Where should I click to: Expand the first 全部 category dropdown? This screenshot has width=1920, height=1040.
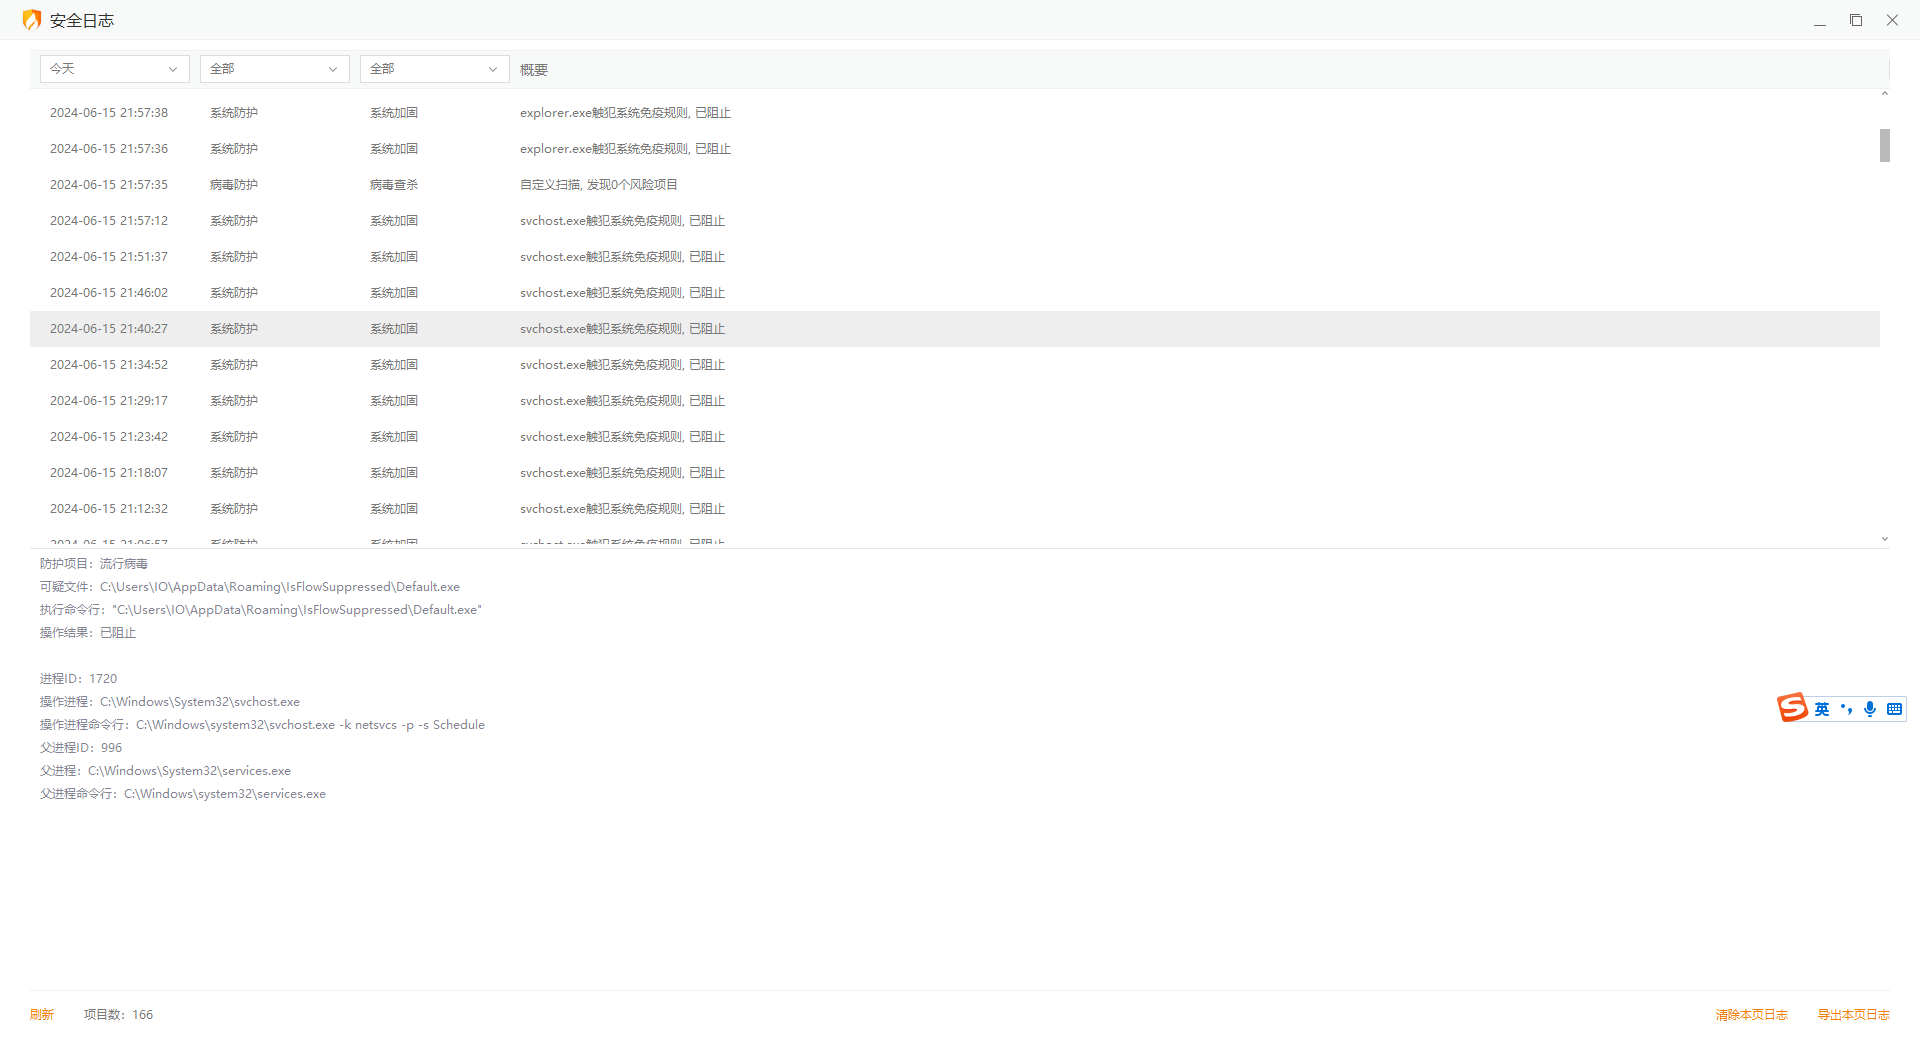[274, 69]
